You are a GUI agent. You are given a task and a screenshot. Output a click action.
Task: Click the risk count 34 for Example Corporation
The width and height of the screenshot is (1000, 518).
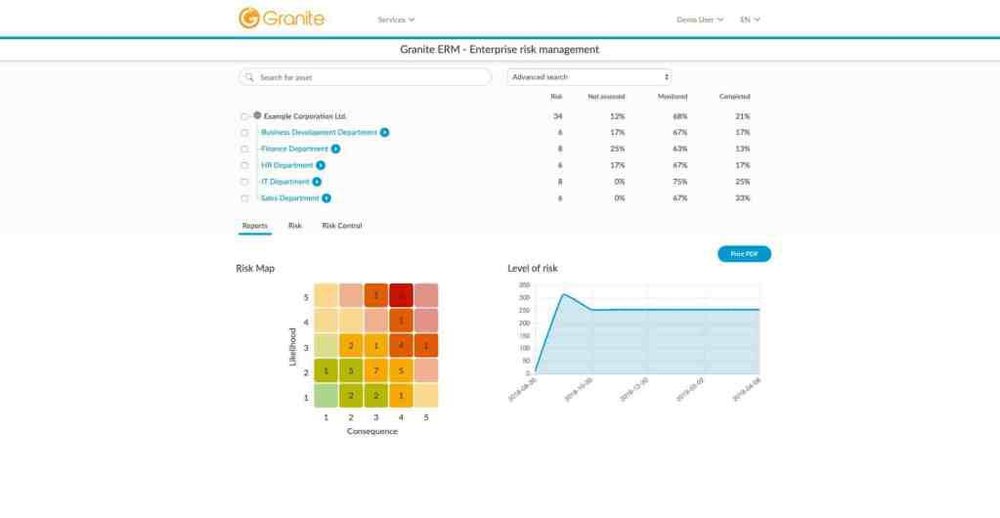pos(557,117)
